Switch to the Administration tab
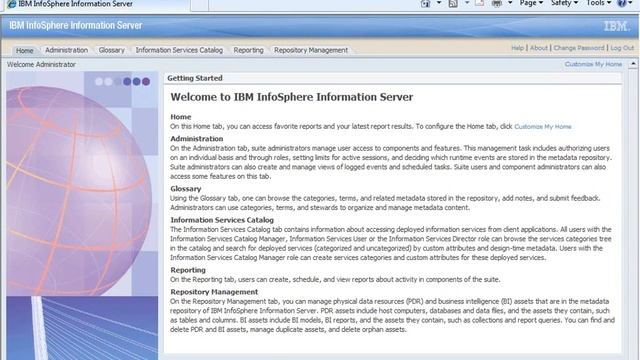This screenshot has width=640, height=360. click(x=66, y=50)
